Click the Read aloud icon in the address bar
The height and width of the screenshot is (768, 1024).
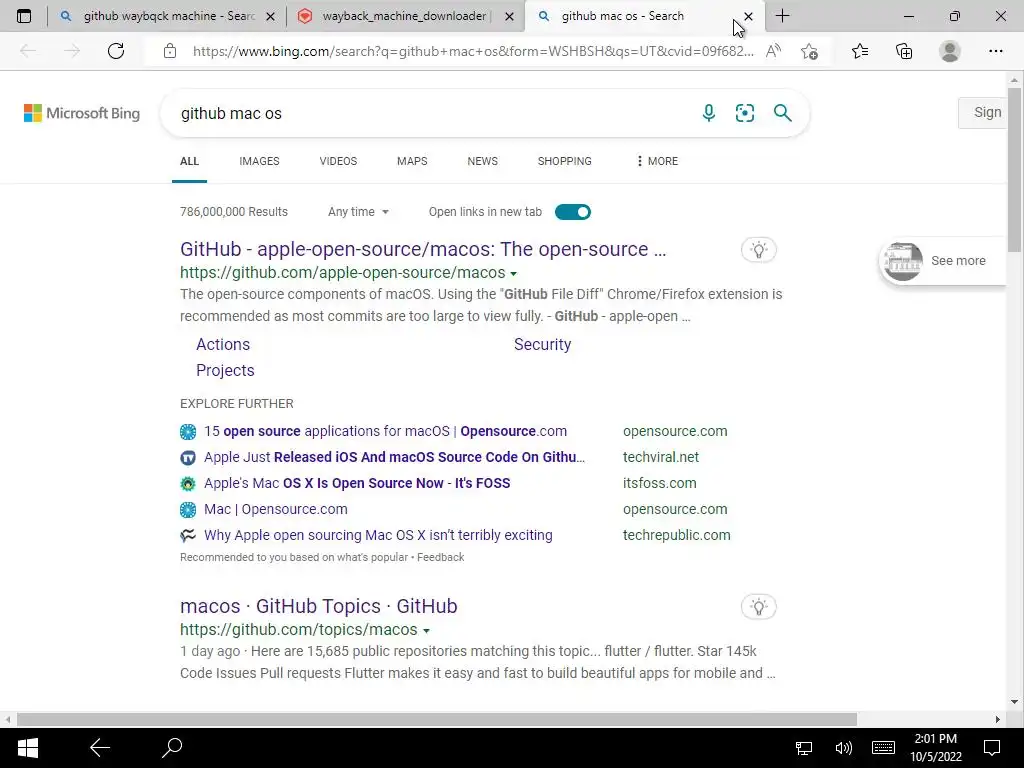(773, 51)
